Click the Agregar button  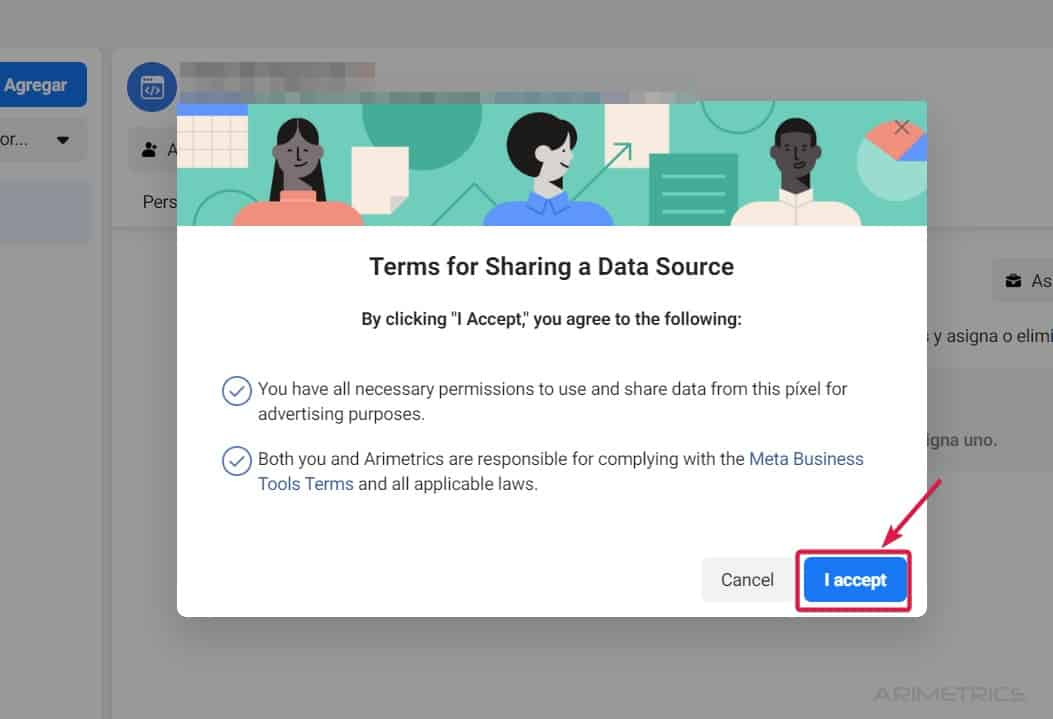[38, 85]
